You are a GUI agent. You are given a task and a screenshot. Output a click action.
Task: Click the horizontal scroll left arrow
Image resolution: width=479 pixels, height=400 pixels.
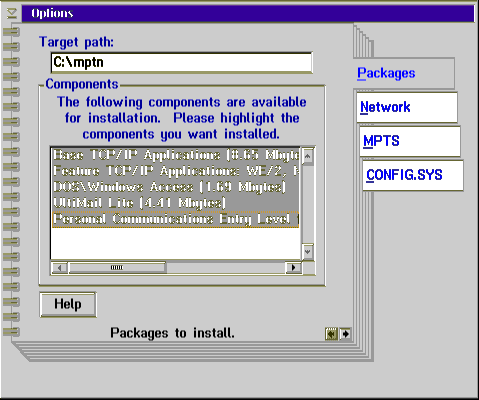pos(59,267)
